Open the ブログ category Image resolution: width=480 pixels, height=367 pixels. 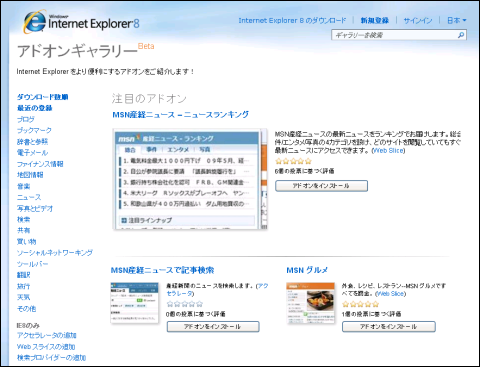[x=26, y=119]
